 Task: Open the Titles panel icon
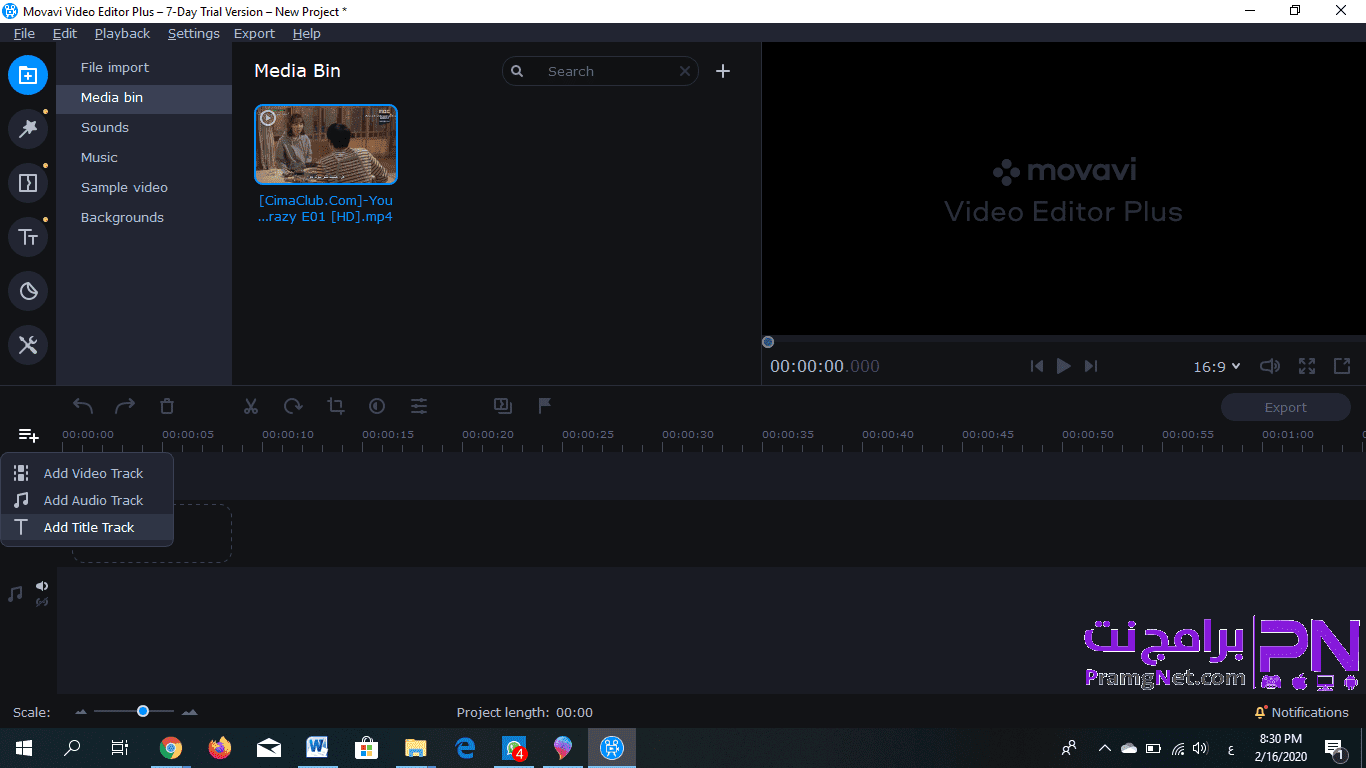click(28, 237)
